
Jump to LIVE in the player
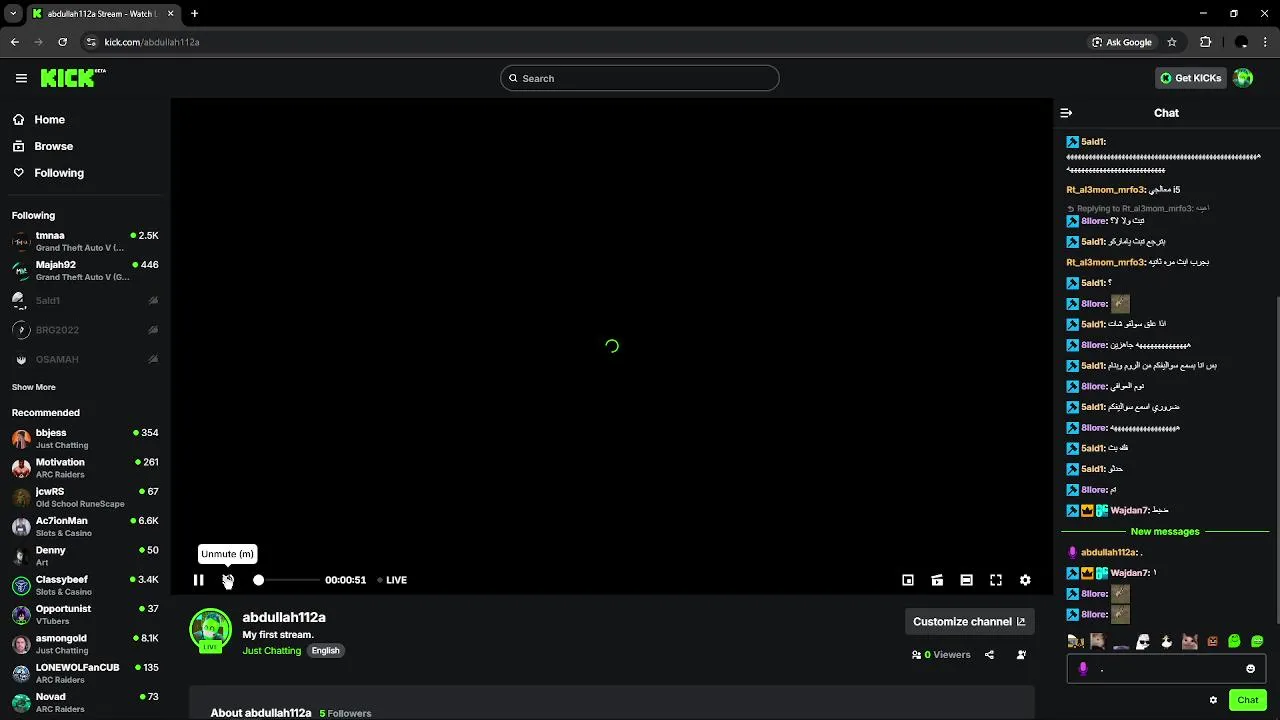(x=392, y=580)
